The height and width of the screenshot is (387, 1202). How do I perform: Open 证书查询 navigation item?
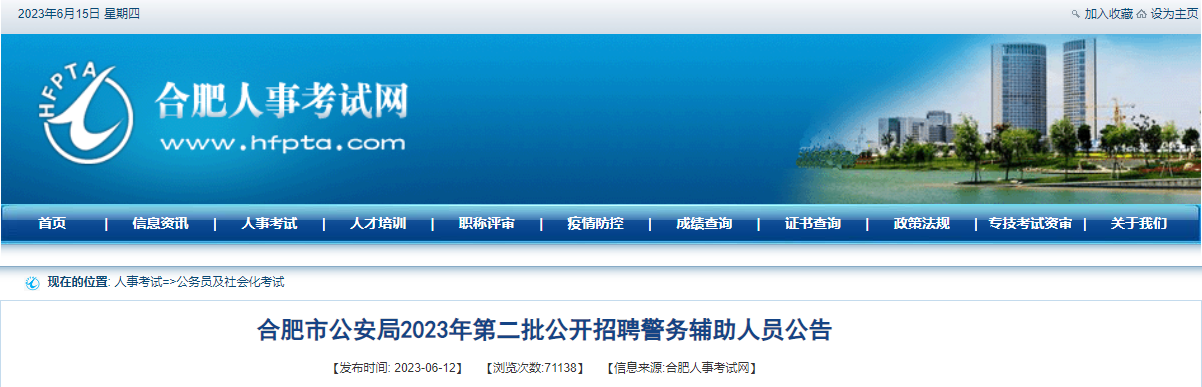pyautogui.click(x=813, y=224)
